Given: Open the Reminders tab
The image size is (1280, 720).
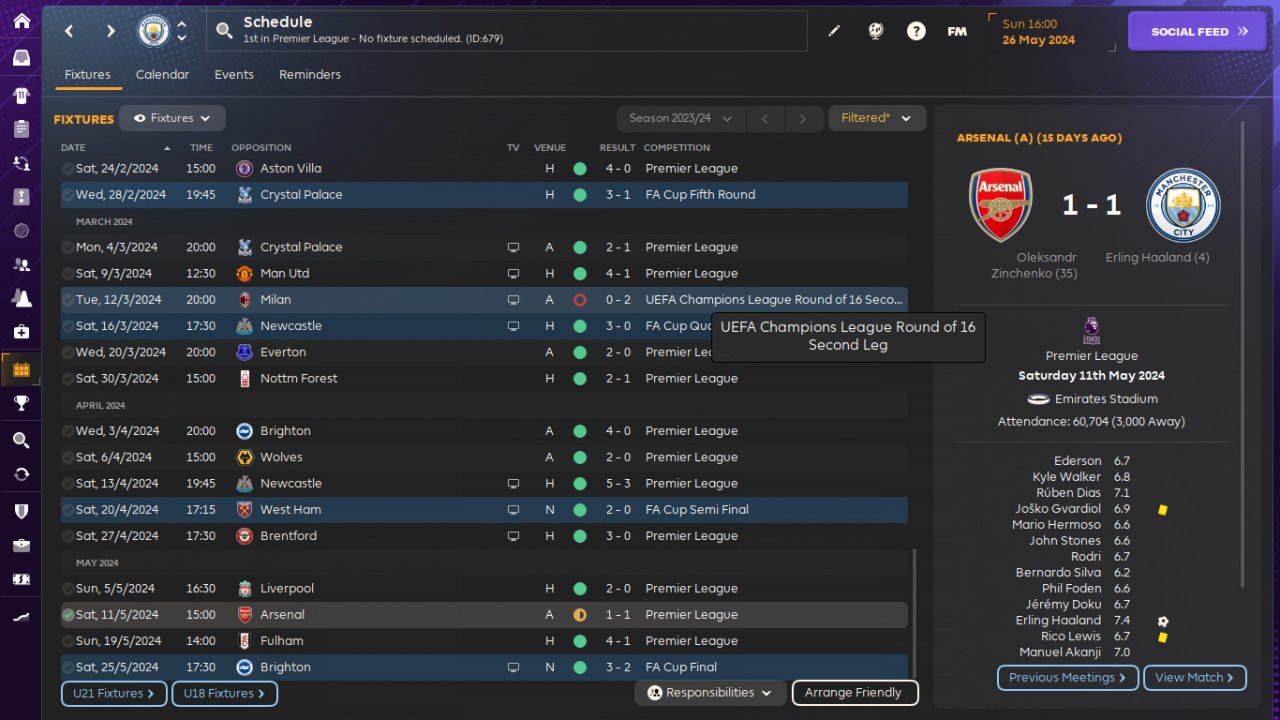Looking at the screenshot, I should tap(310, 75).
